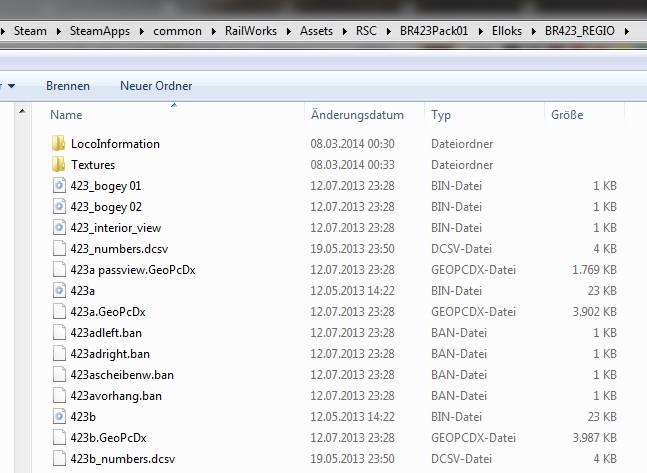
Task: Navigate to SteamApps in the breadcrumb path
Action: coord(100,31)
